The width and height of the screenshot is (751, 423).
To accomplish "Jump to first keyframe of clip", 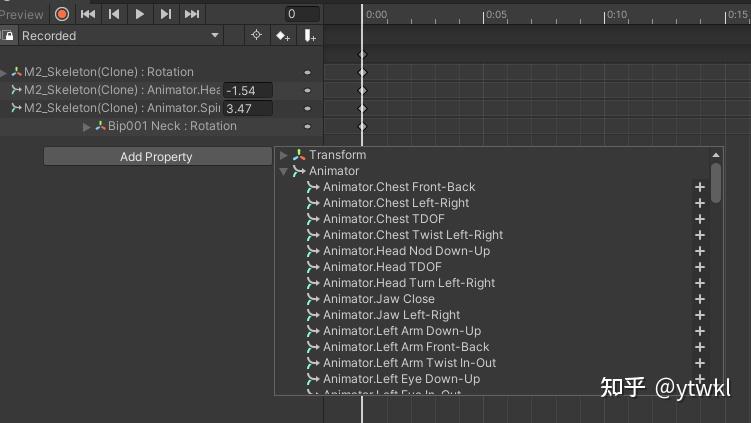I will click(88, 14).
